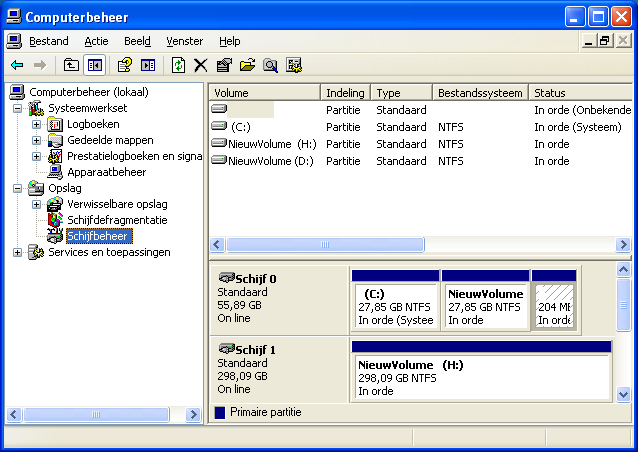Viewport: 640px width, 452px height.
Task: Sort by Bestandssysteem column header
Action: (481, 93)
